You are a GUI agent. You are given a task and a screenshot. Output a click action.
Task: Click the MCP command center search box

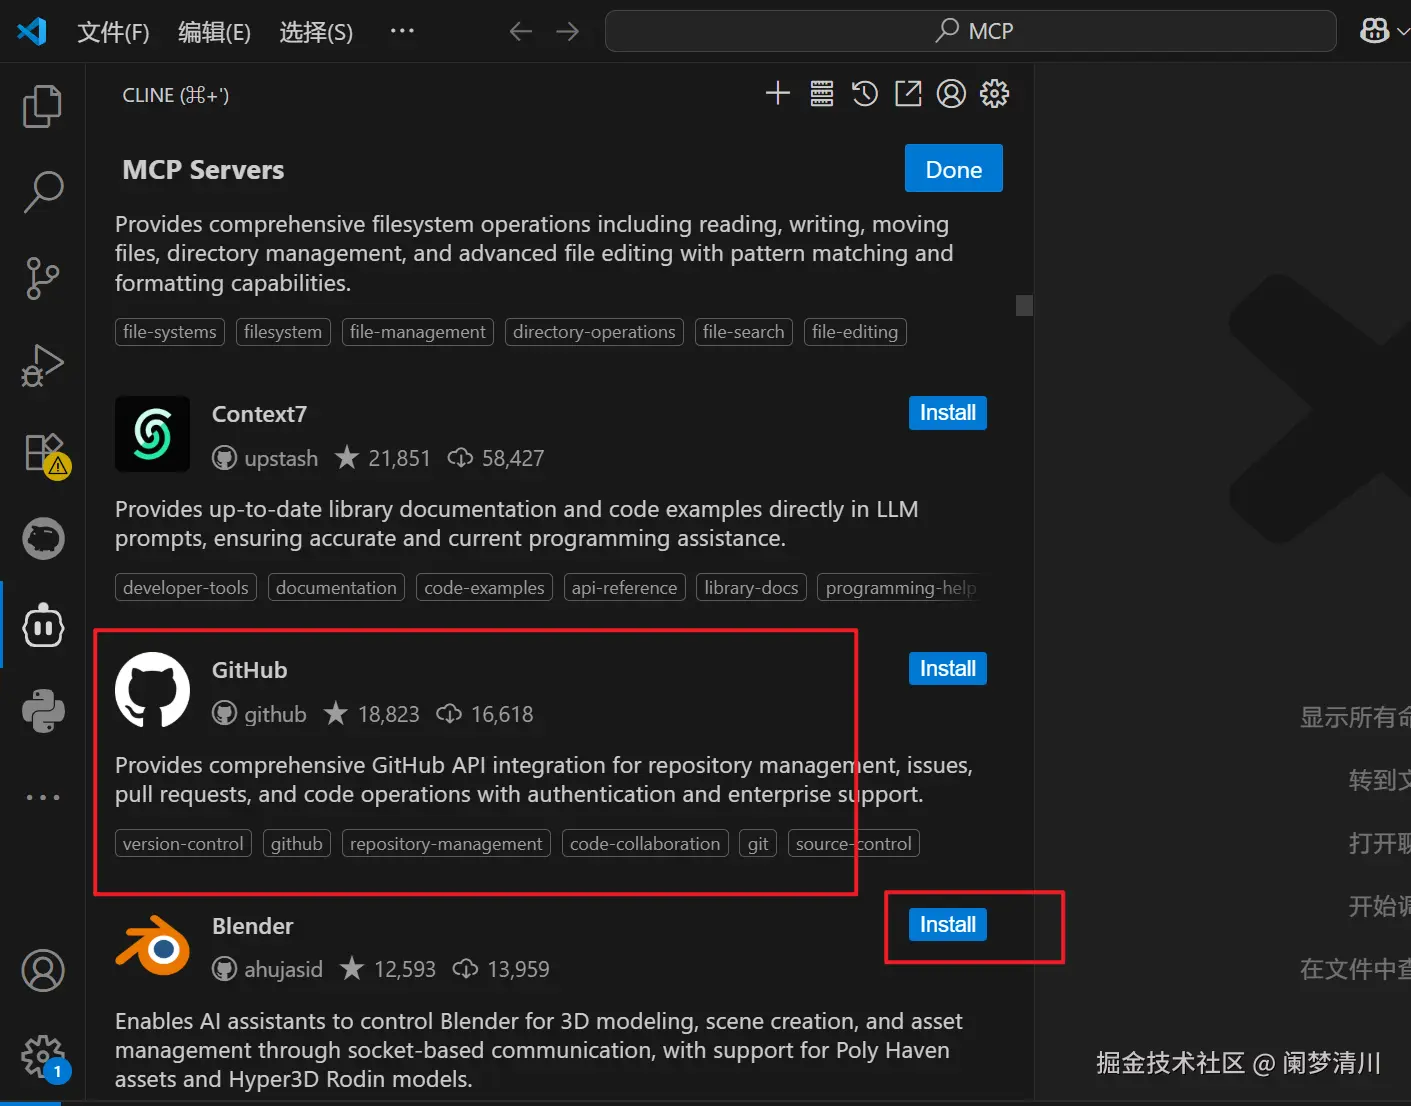coord(970,31)
